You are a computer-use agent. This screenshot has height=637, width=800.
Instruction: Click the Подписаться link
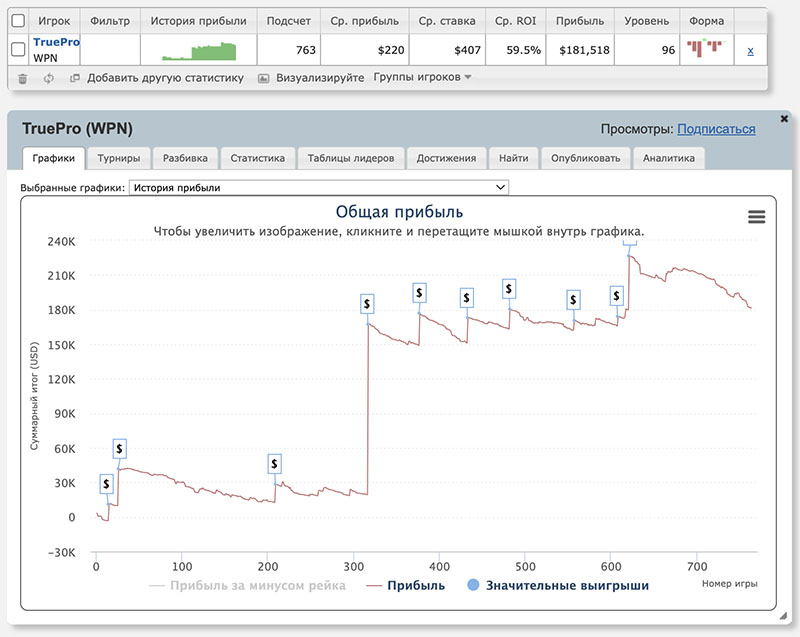coord(716,129)
